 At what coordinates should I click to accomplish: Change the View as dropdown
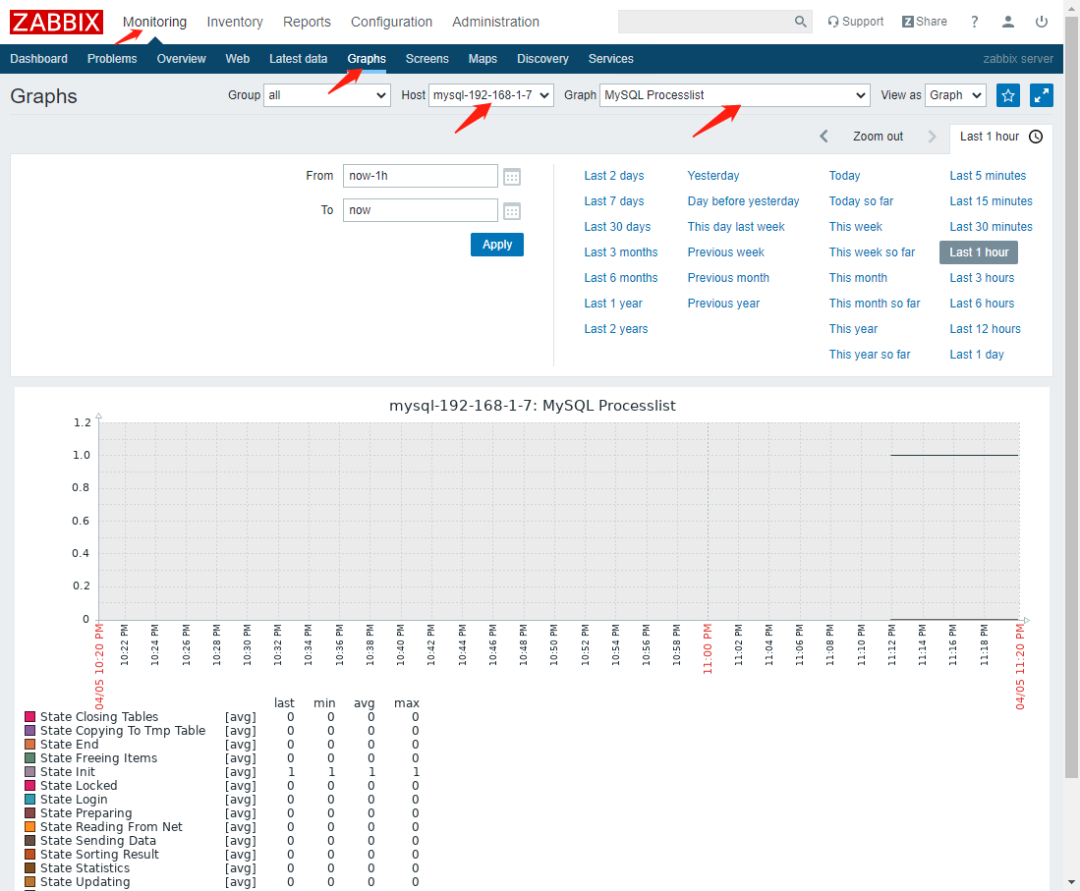click(x=955, y=95)
